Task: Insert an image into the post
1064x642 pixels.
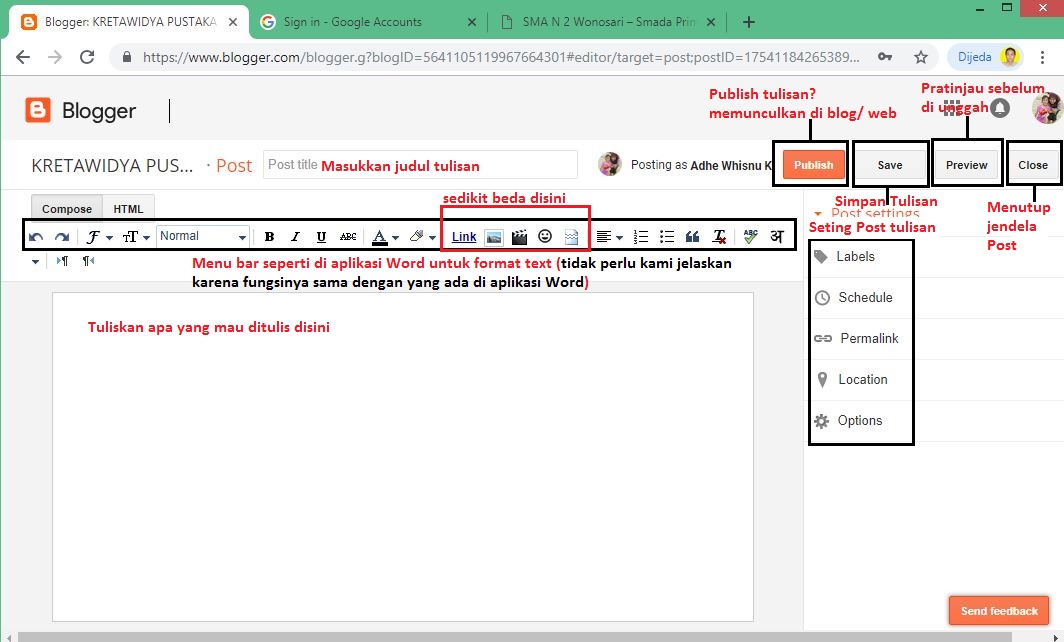Action: click(x=492, y=236)
